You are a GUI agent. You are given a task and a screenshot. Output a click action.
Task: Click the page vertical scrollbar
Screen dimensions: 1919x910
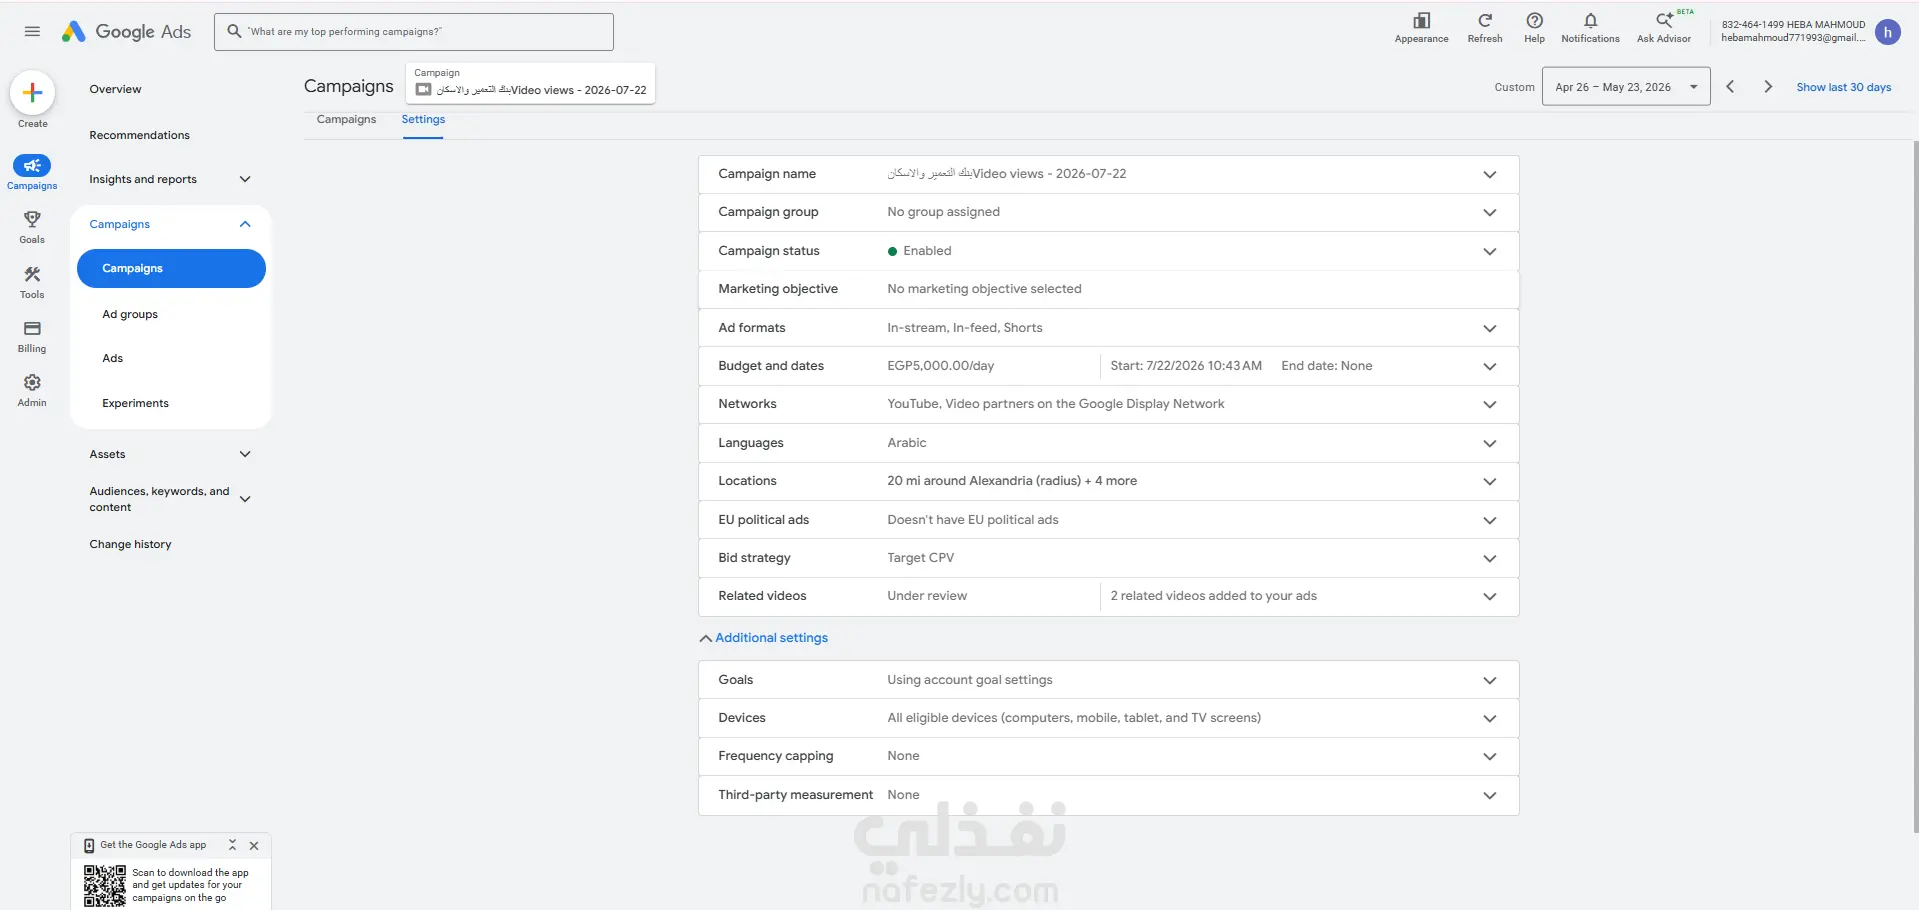click(1915, 486)
